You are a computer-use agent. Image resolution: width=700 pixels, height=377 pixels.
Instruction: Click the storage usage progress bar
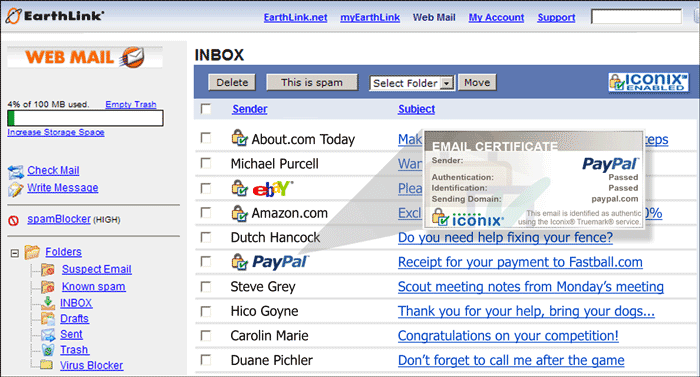click(x=85, y=118)
